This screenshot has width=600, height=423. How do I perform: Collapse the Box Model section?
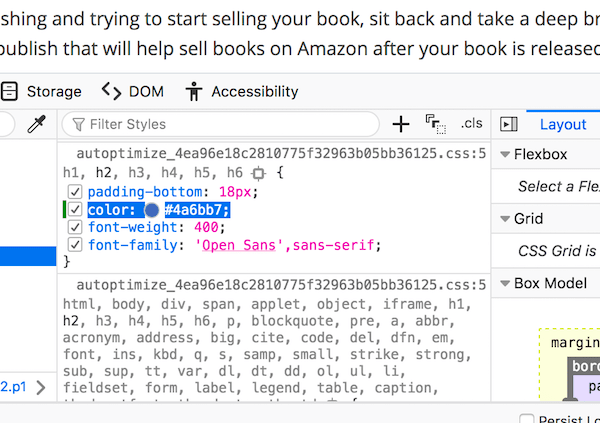click(x=504, y=283)
